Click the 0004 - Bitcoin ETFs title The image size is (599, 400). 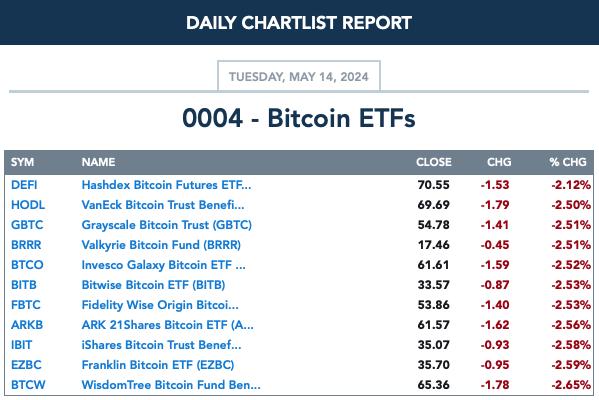[x=299, y=118]
